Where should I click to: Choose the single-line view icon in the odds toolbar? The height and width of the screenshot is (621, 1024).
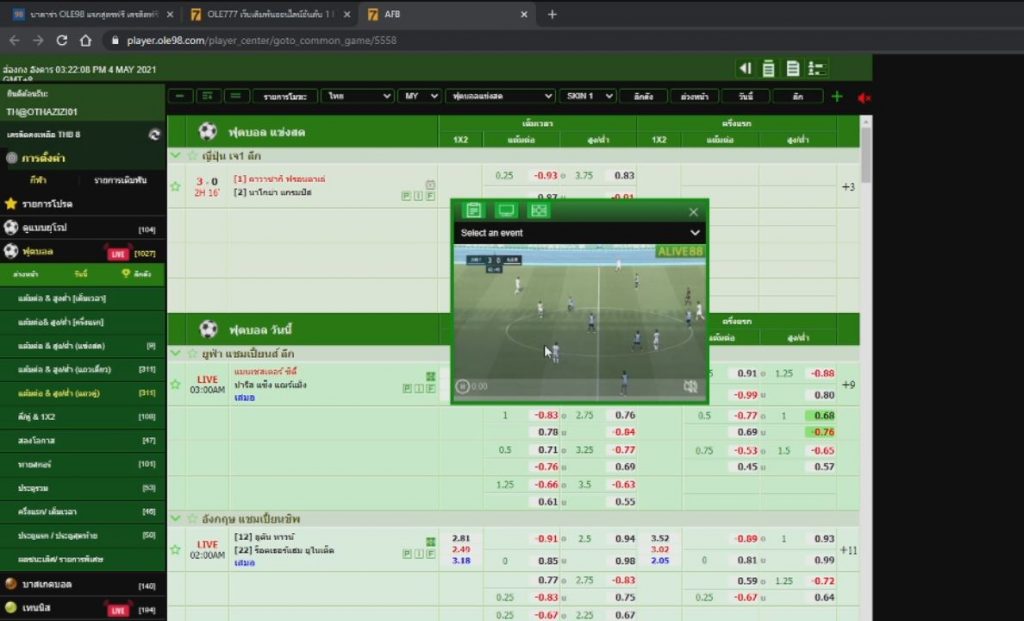tap(208, 96)
